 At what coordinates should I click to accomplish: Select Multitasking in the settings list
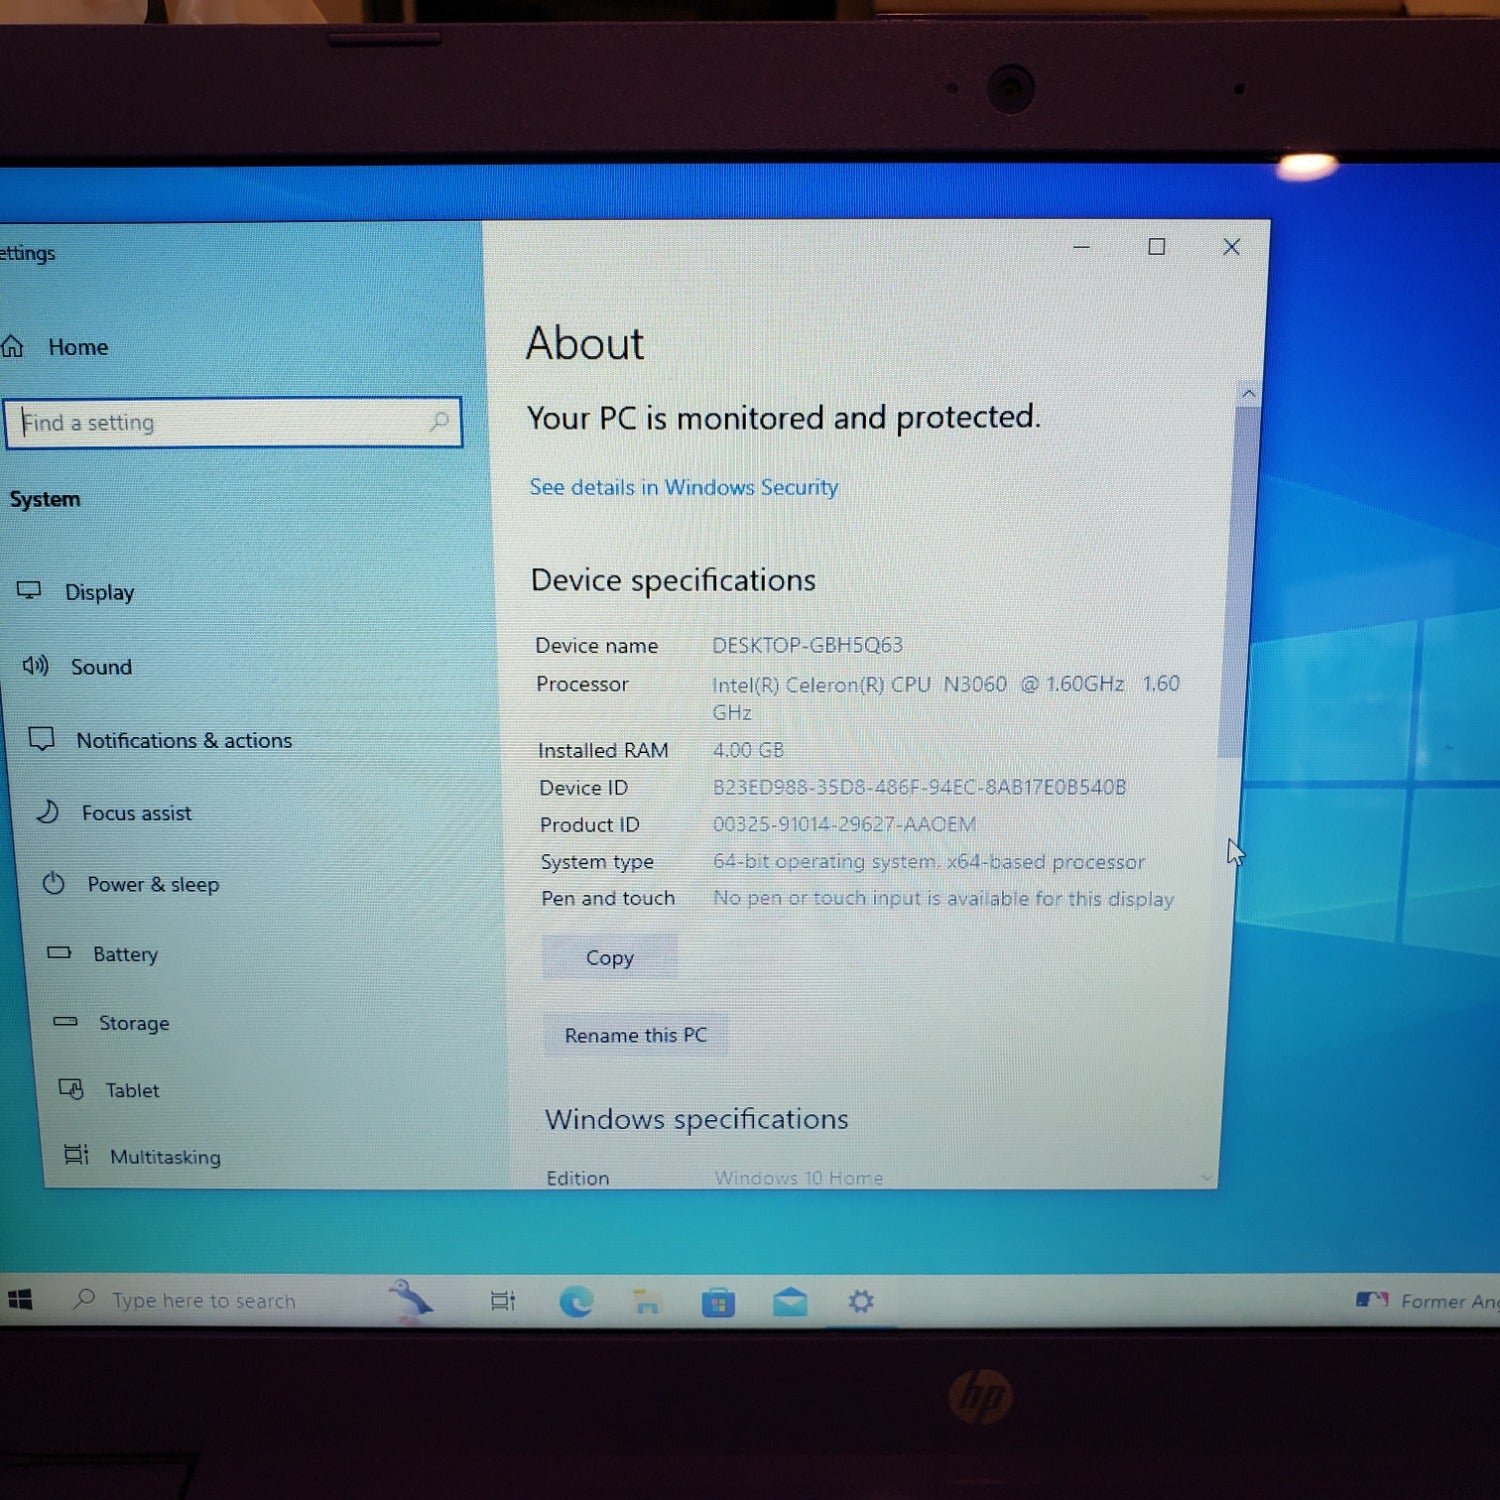click(165, 1157)
